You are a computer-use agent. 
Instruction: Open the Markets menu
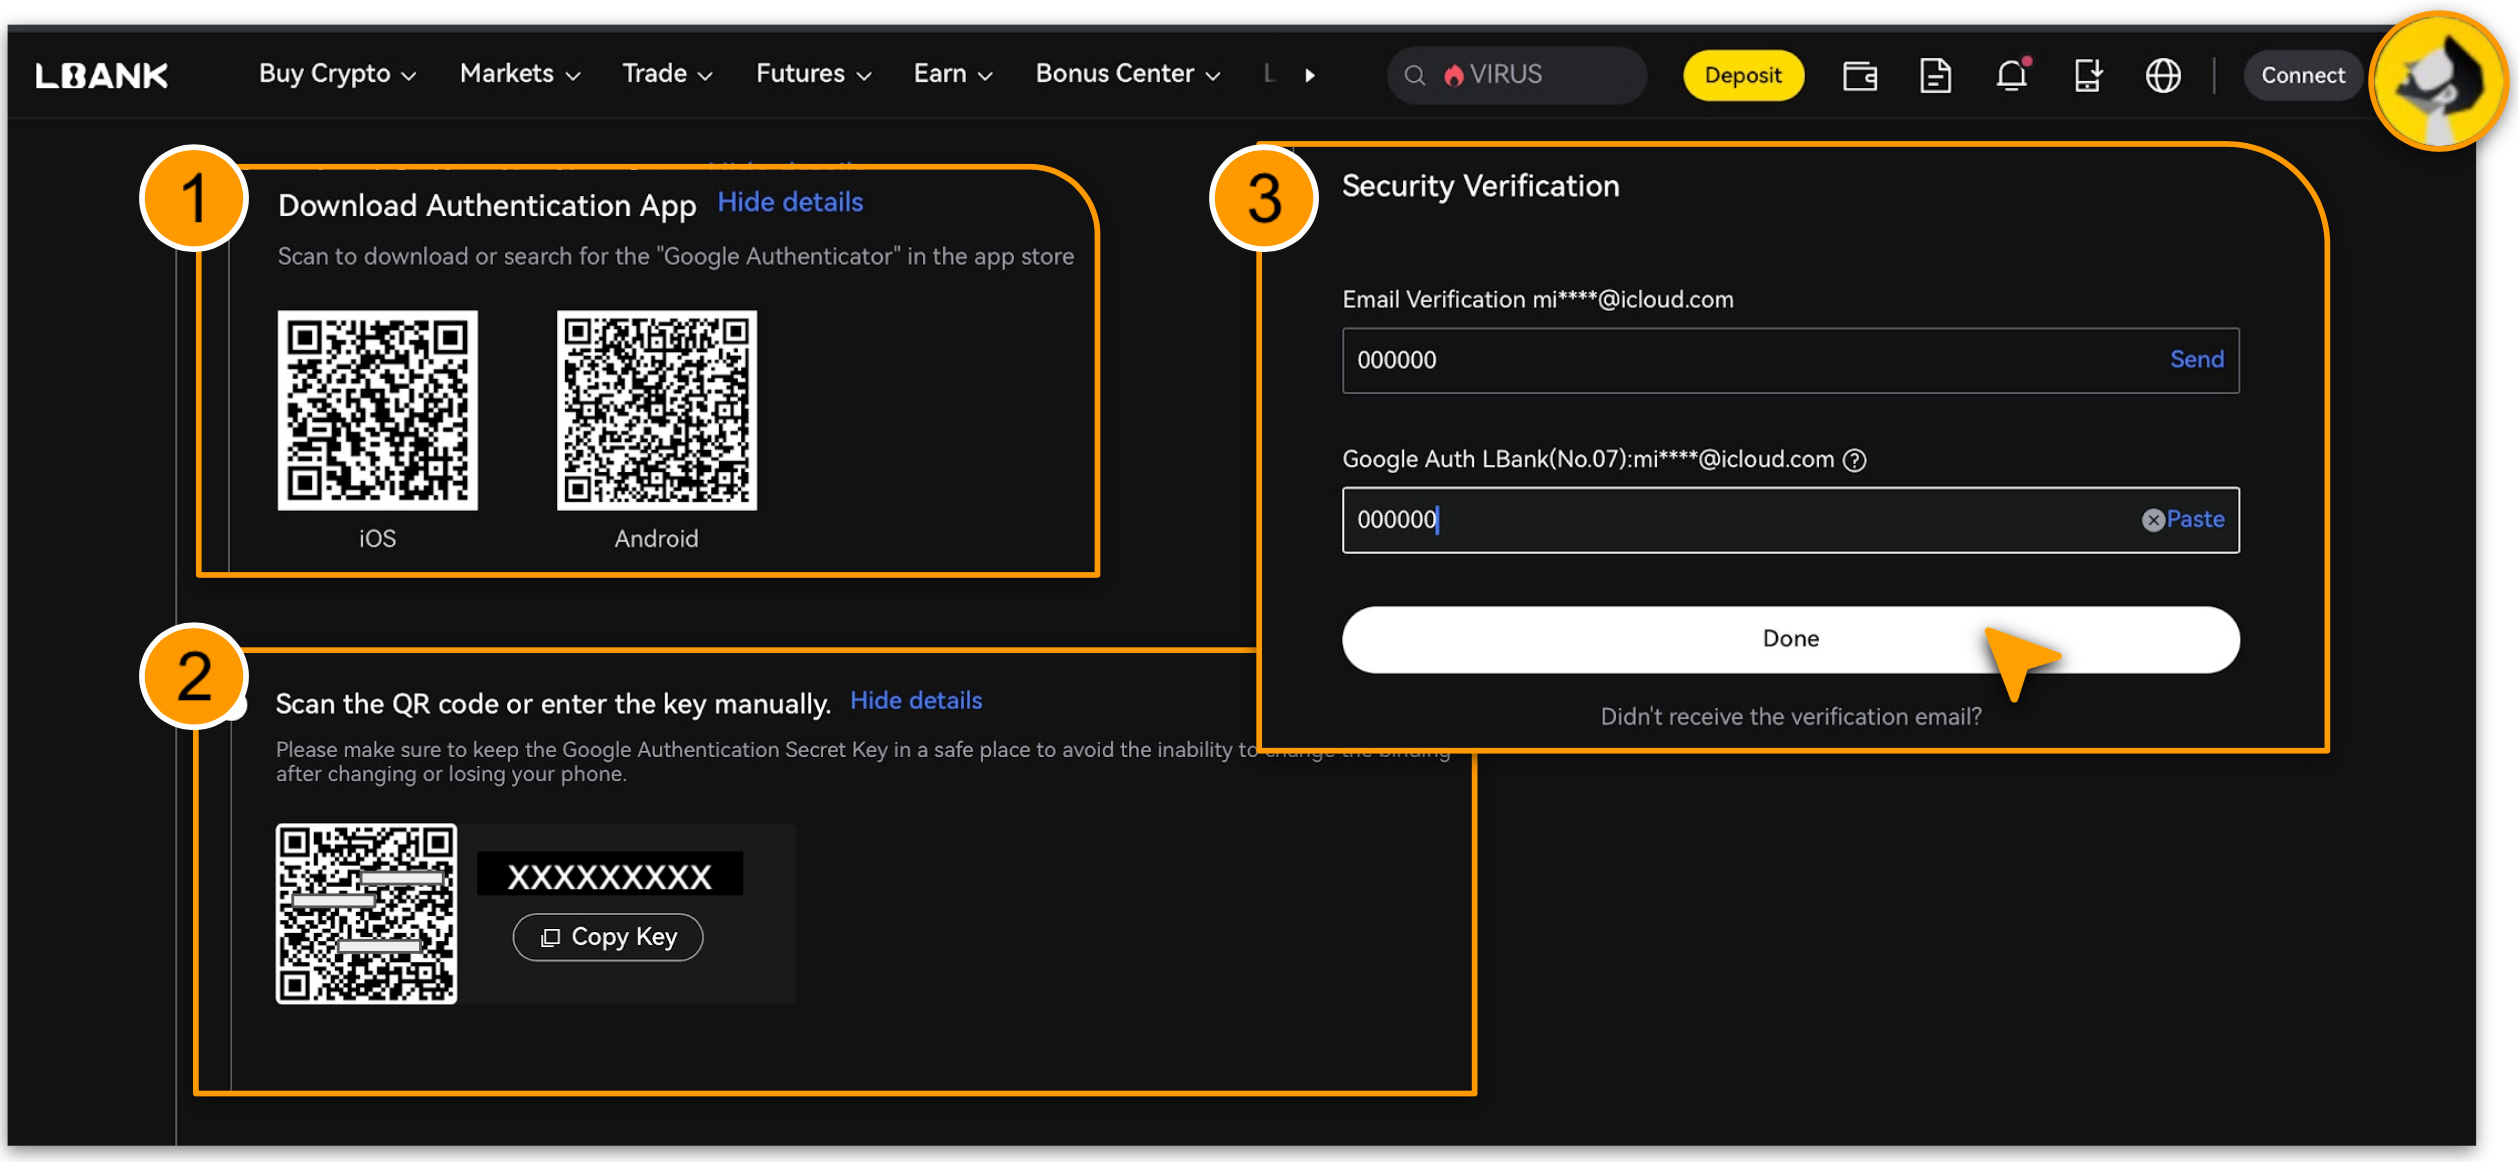tap(519, 74)
